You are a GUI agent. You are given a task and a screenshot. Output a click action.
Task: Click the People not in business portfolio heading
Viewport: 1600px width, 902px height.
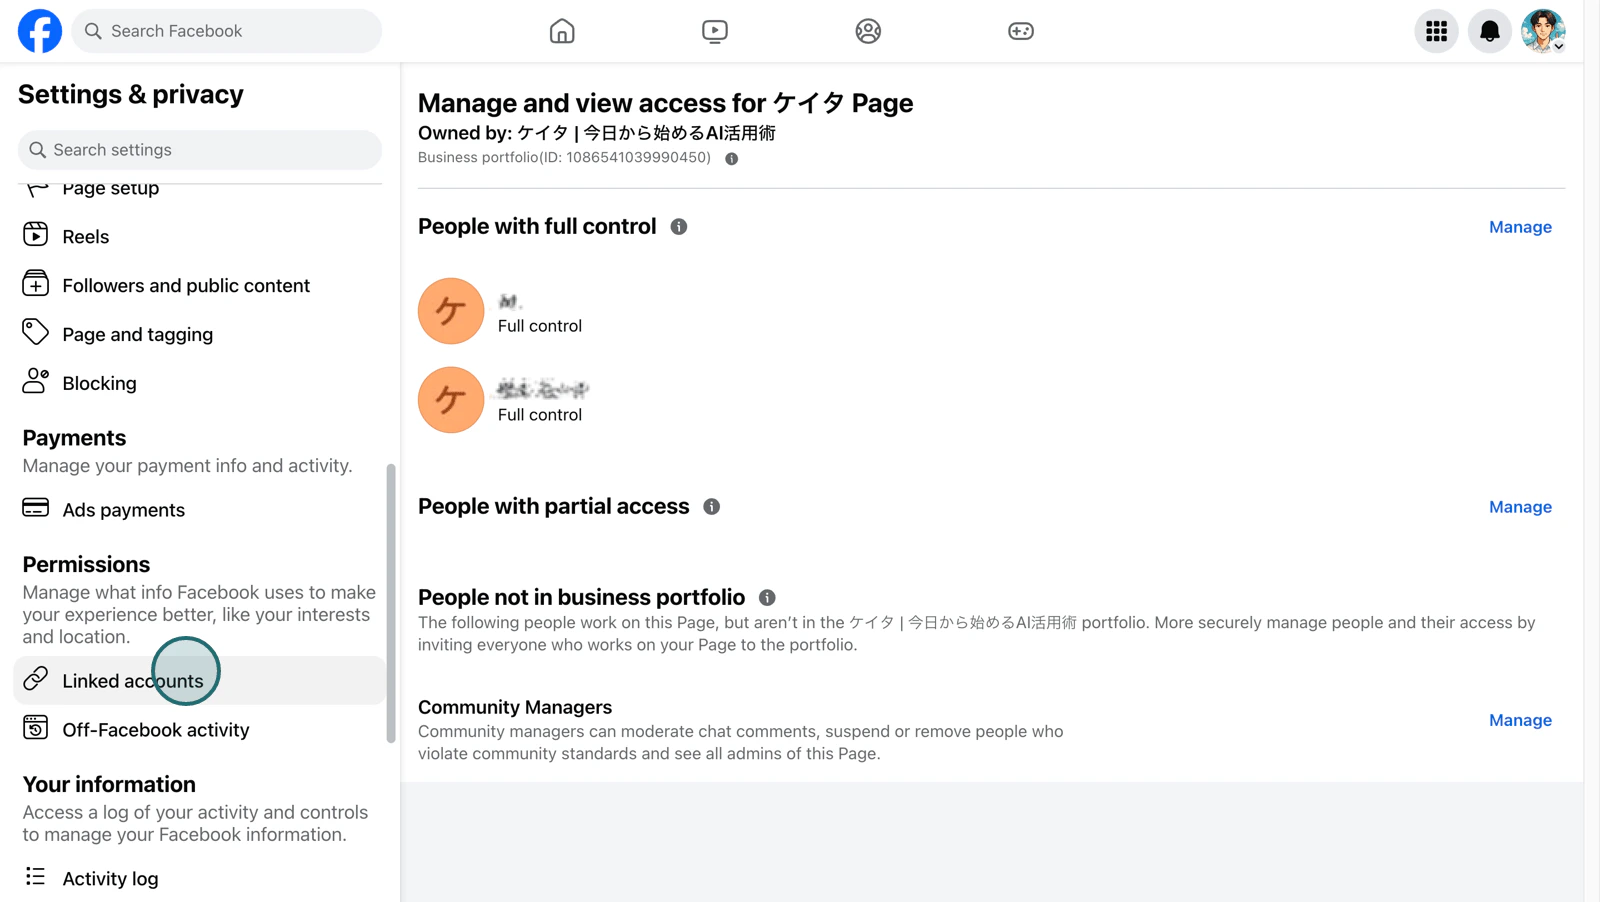click(581, 597)
